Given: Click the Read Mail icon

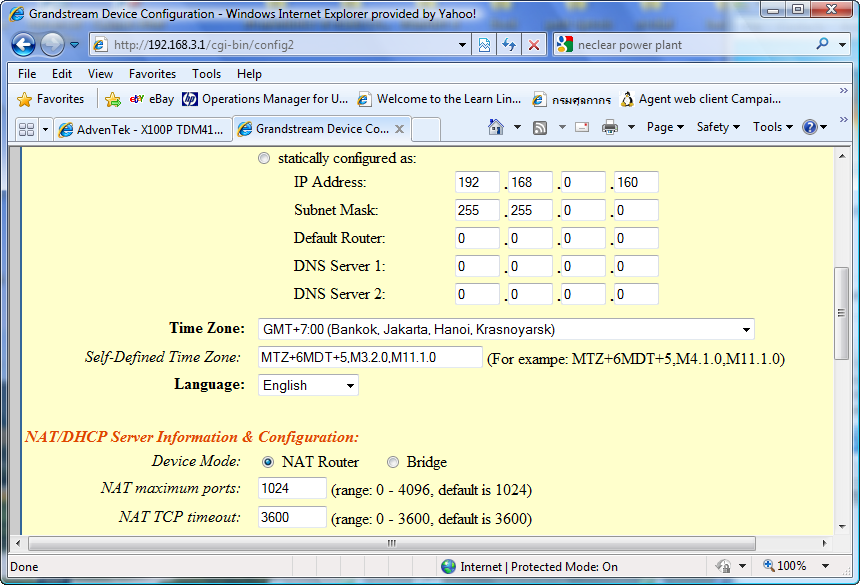Looking at the screenshot, I should click(x=582, y=127).
